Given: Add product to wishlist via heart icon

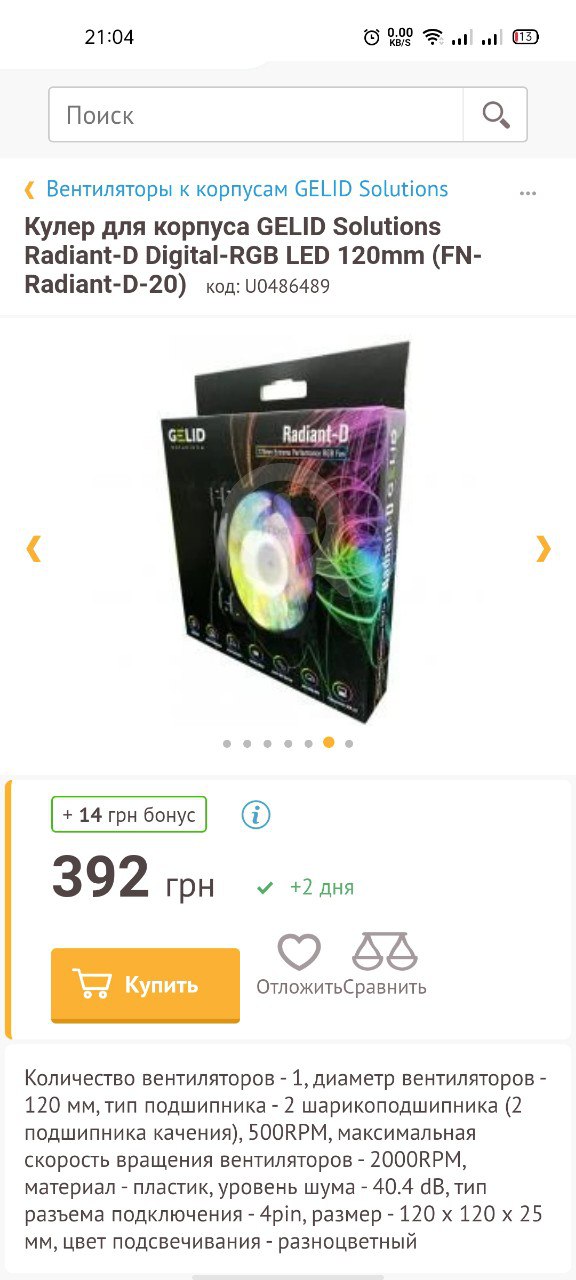Looking at the screenshot, I should (x=299, y=952).
